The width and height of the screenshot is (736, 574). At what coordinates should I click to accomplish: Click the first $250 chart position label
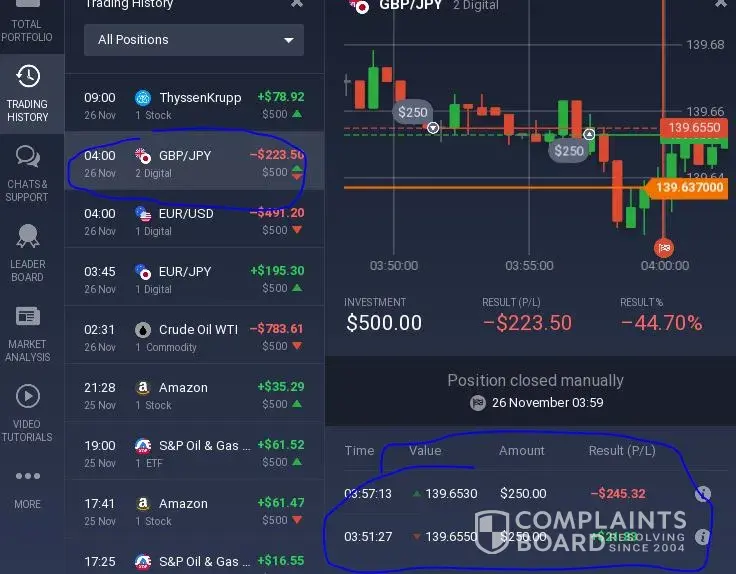413,112
